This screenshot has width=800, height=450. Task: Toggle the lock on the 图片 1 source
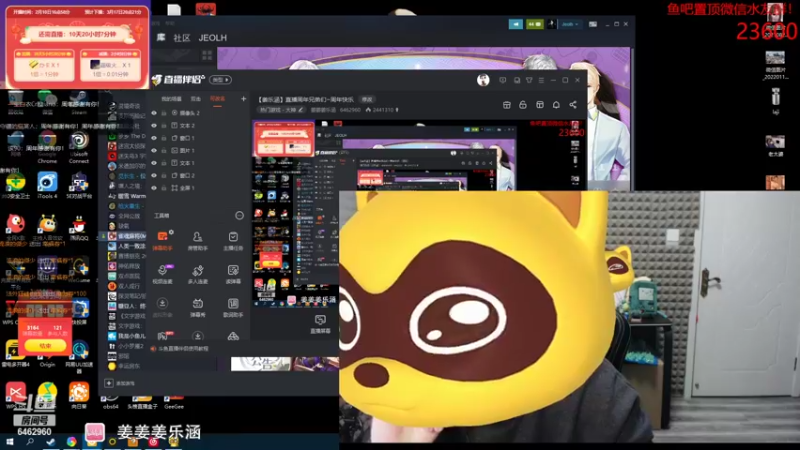point(164,151)
